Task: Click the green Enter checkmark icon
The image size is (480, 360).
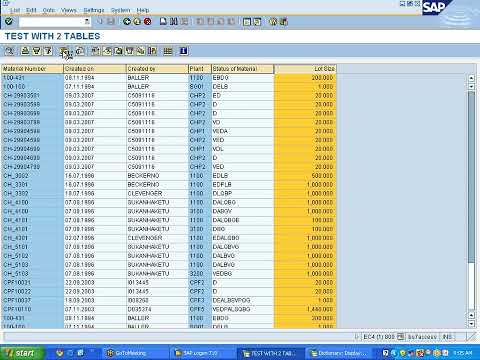Action: [9, 22]
